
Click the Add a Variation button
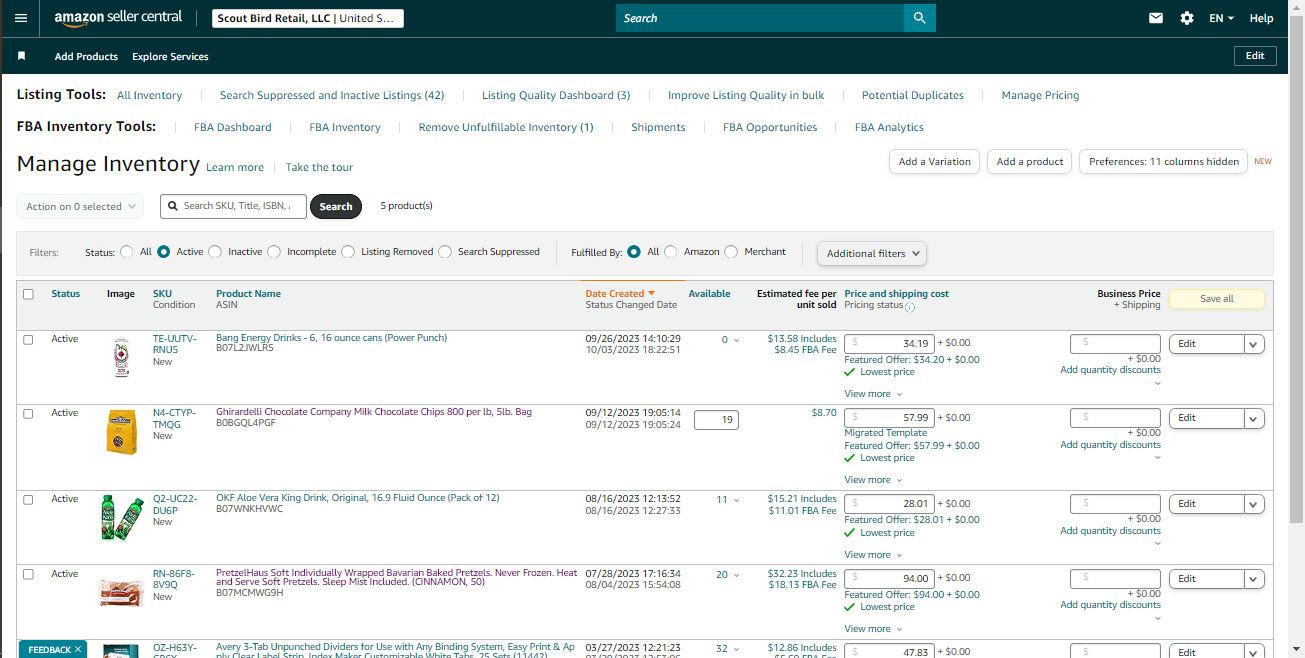(934, 161)
